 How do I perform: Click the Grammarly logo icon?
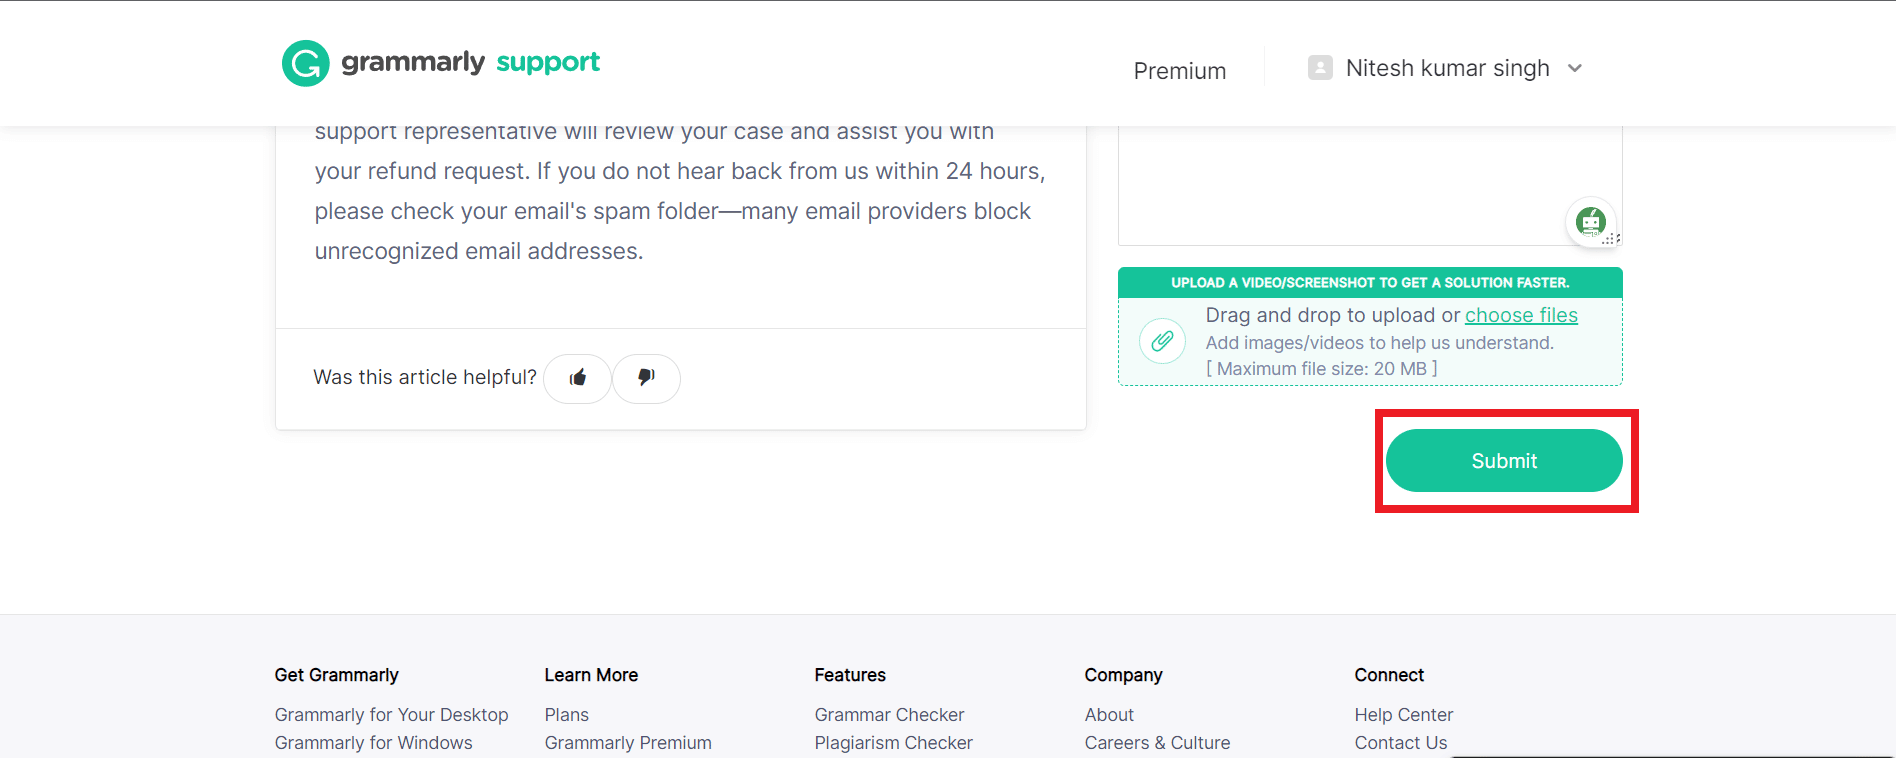pos(305,64)
